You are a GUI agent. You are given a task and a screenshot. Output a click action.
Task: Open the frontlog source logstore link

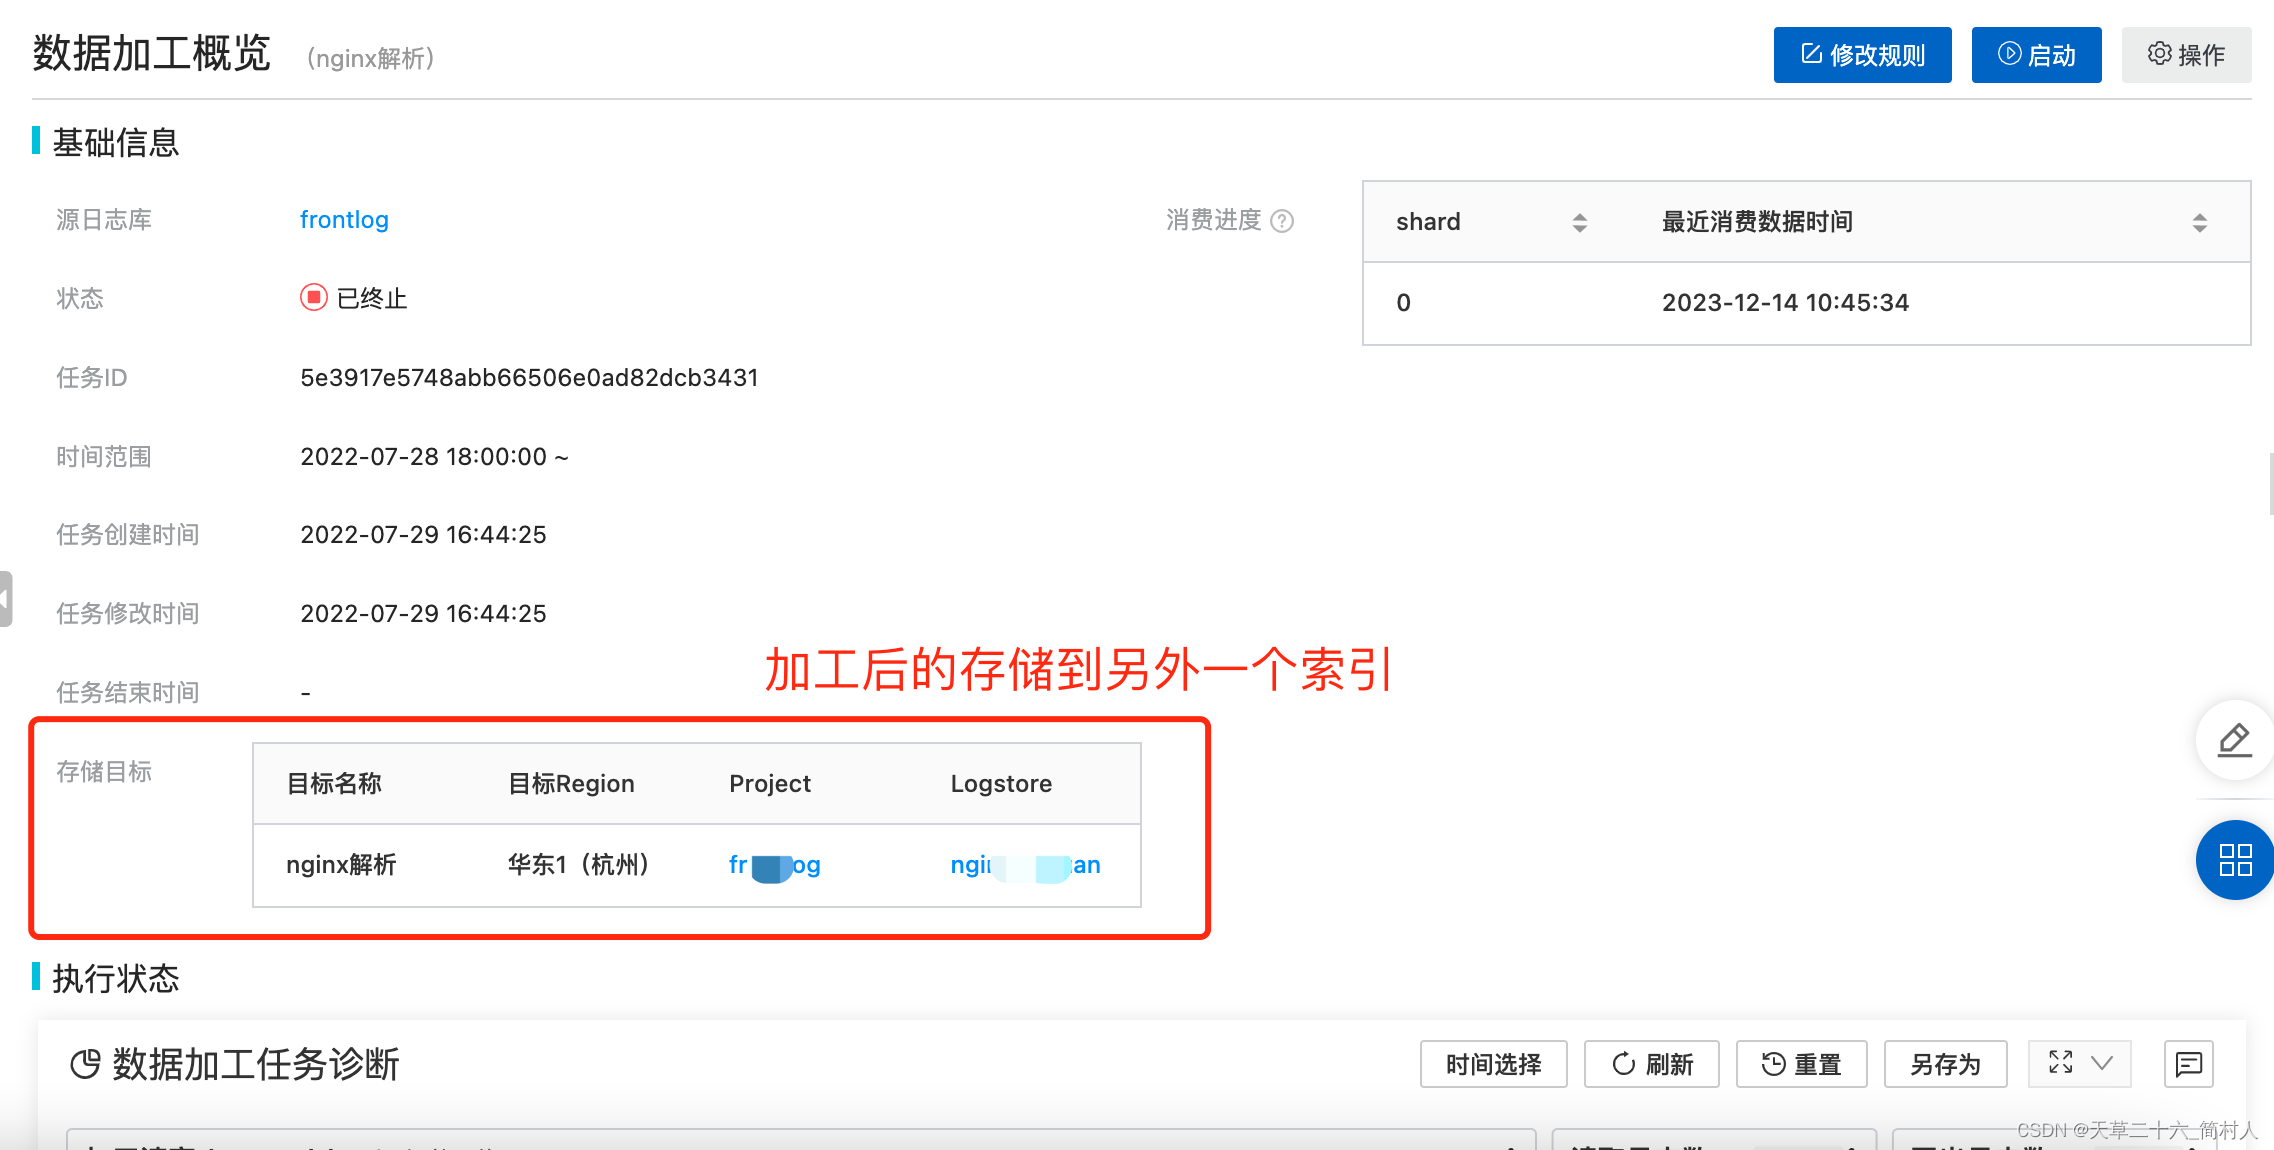click(344, 220)
